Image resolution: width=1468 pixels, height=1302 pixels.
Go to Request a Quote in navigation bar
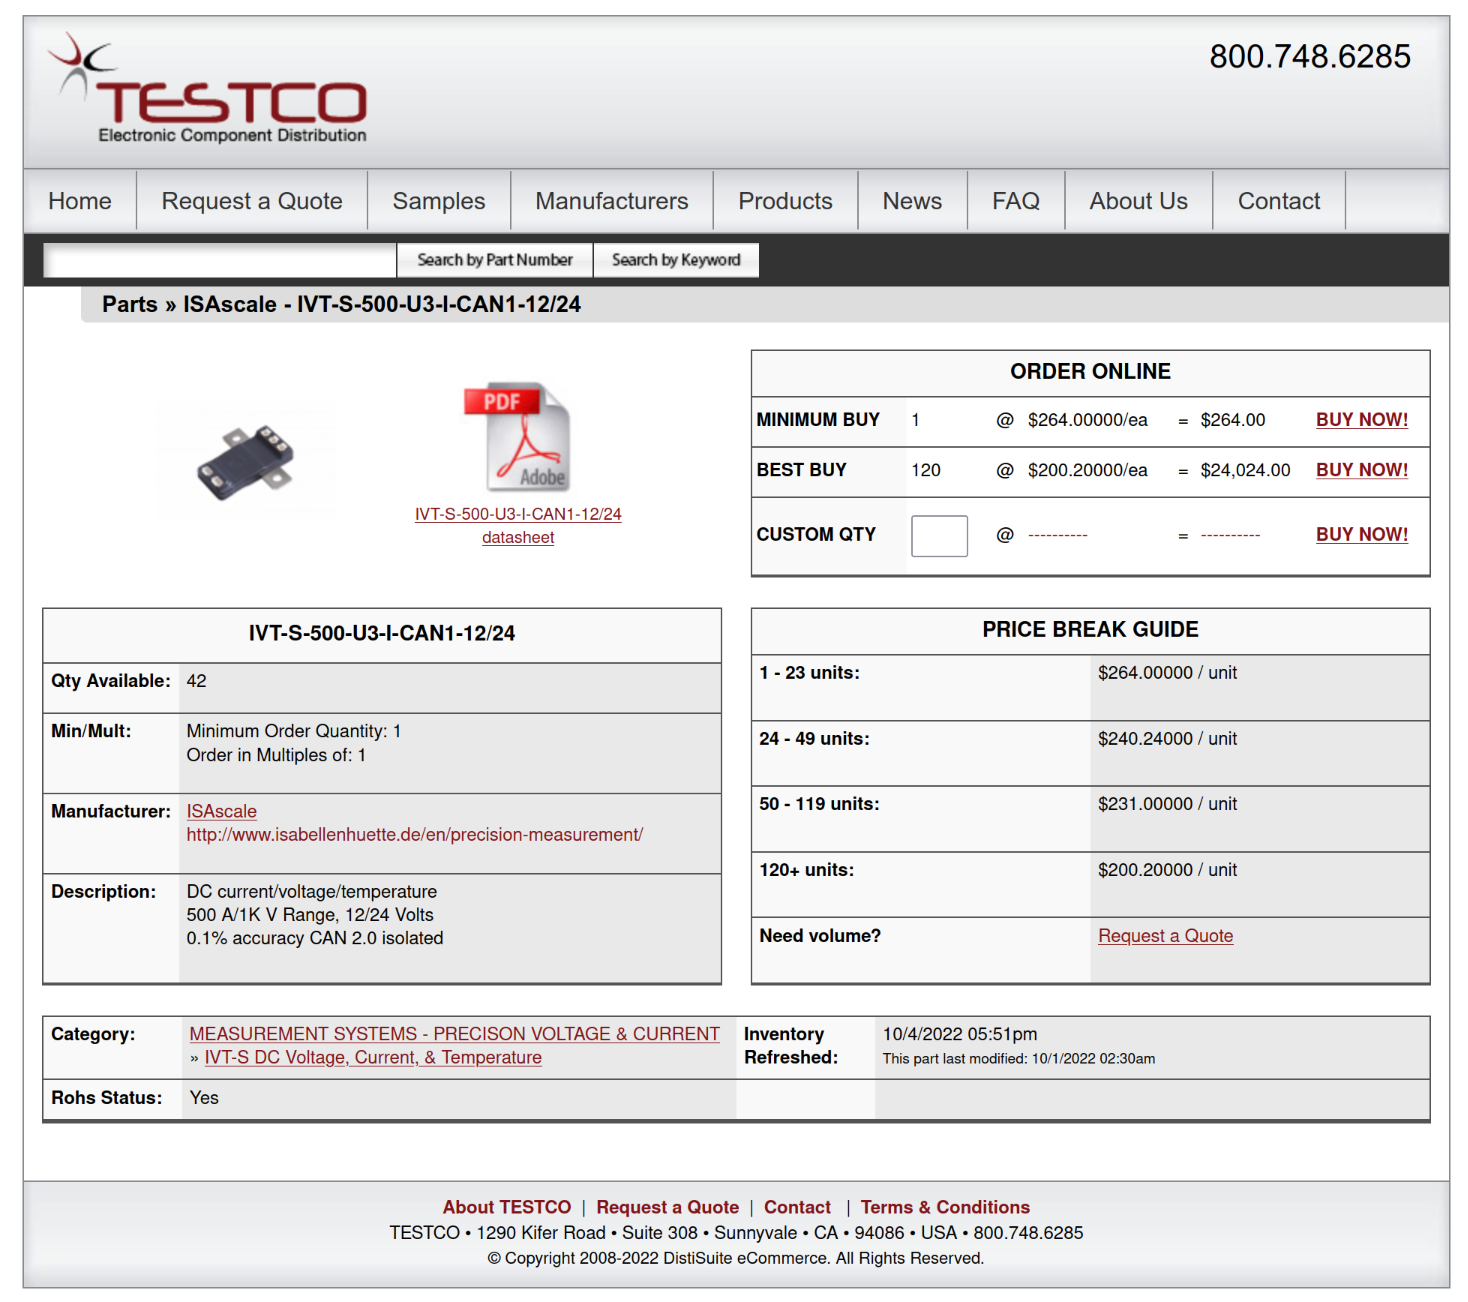(252, 201)
